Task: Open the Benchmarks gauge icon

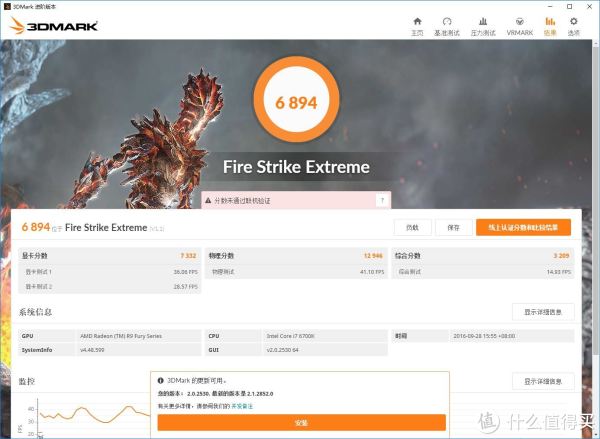Action: pos(447,21)
